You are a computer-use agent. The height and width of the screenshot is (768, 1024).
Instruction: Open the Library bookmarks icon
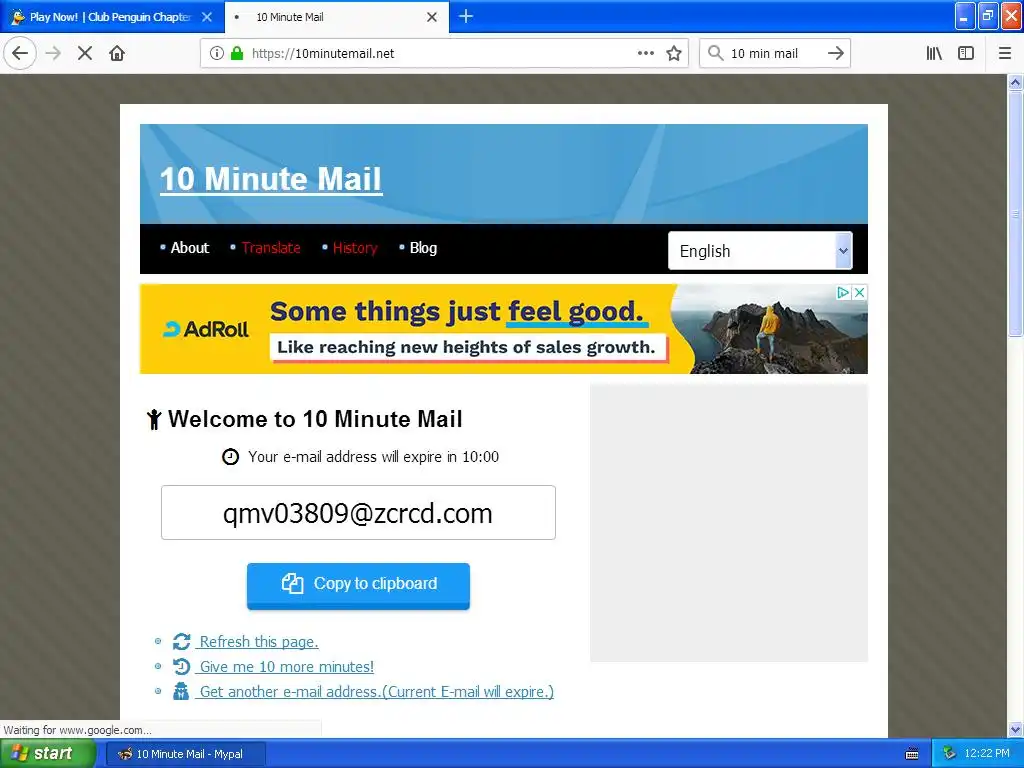click(x=935, y=53)
